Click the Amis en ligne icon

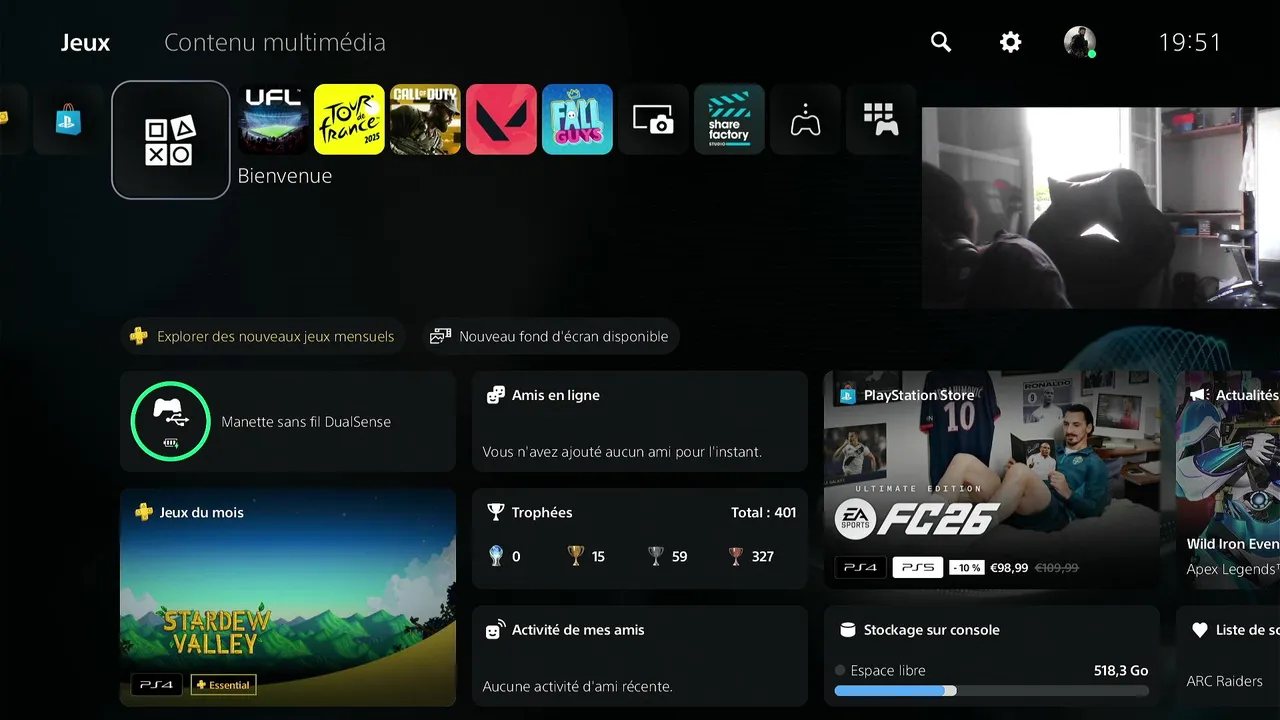click(x=495, y=395)
